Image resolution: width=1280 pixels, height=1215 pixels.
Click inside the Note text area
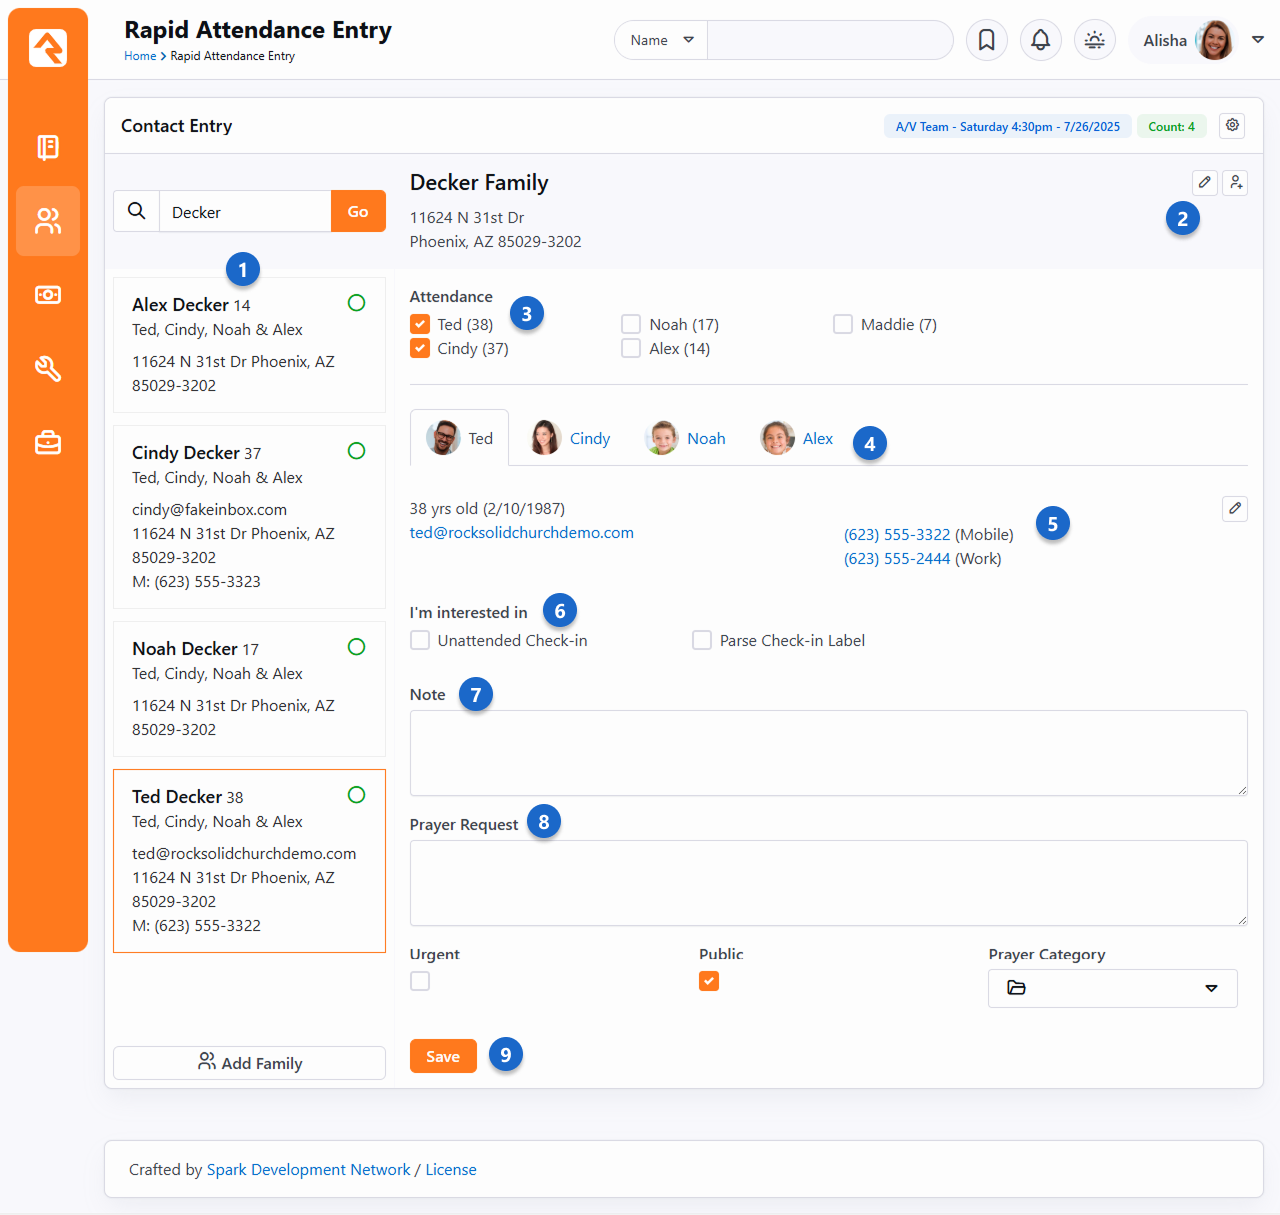point(828,753)
